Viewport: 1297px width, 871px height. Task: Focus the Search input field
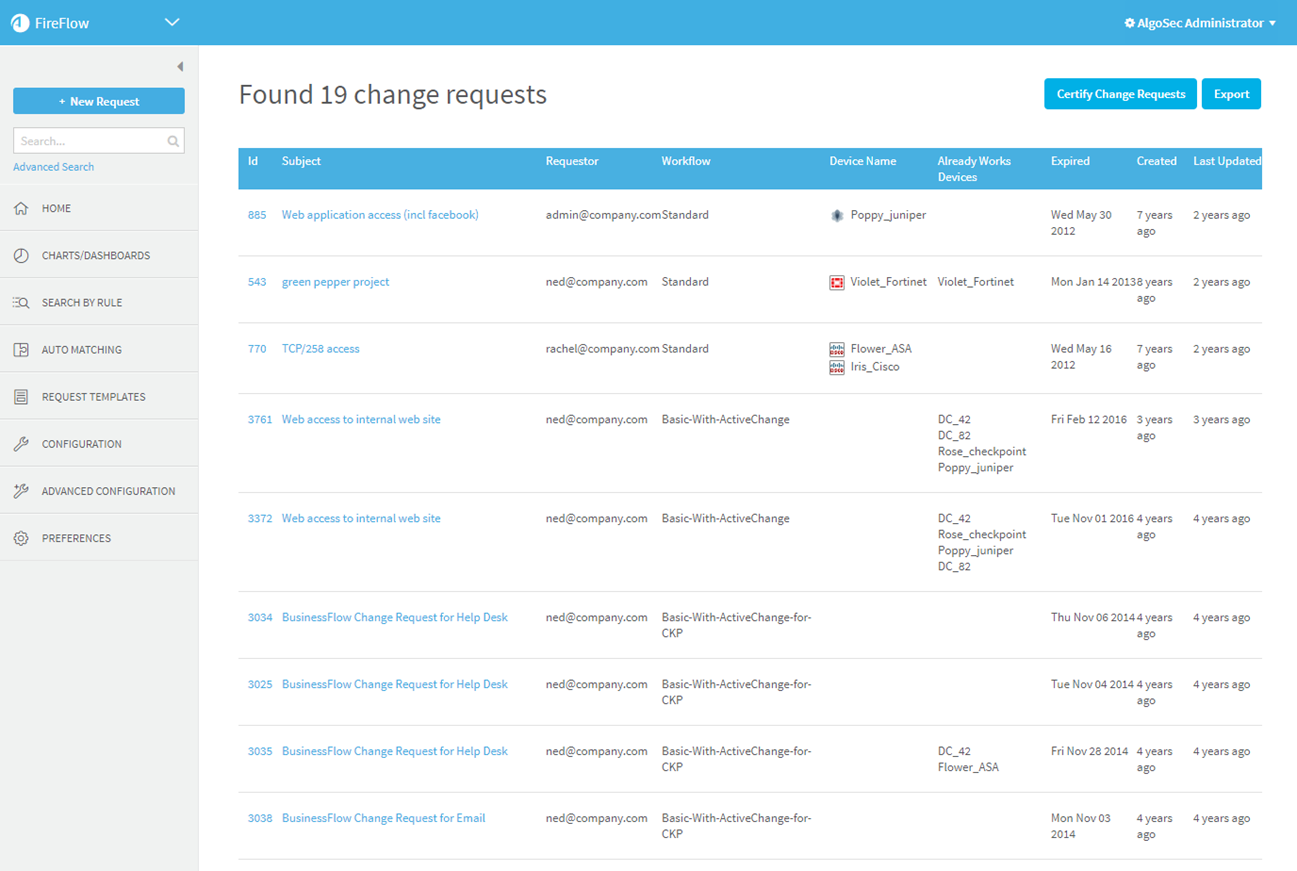click(90, 141)
